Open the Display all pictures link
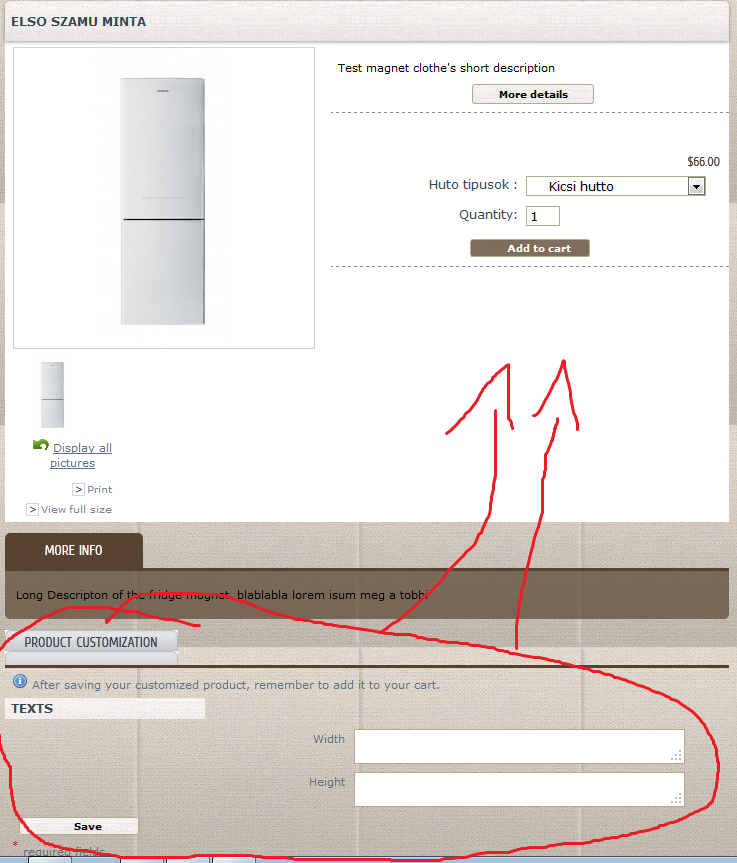 click(x=81, y=455)
